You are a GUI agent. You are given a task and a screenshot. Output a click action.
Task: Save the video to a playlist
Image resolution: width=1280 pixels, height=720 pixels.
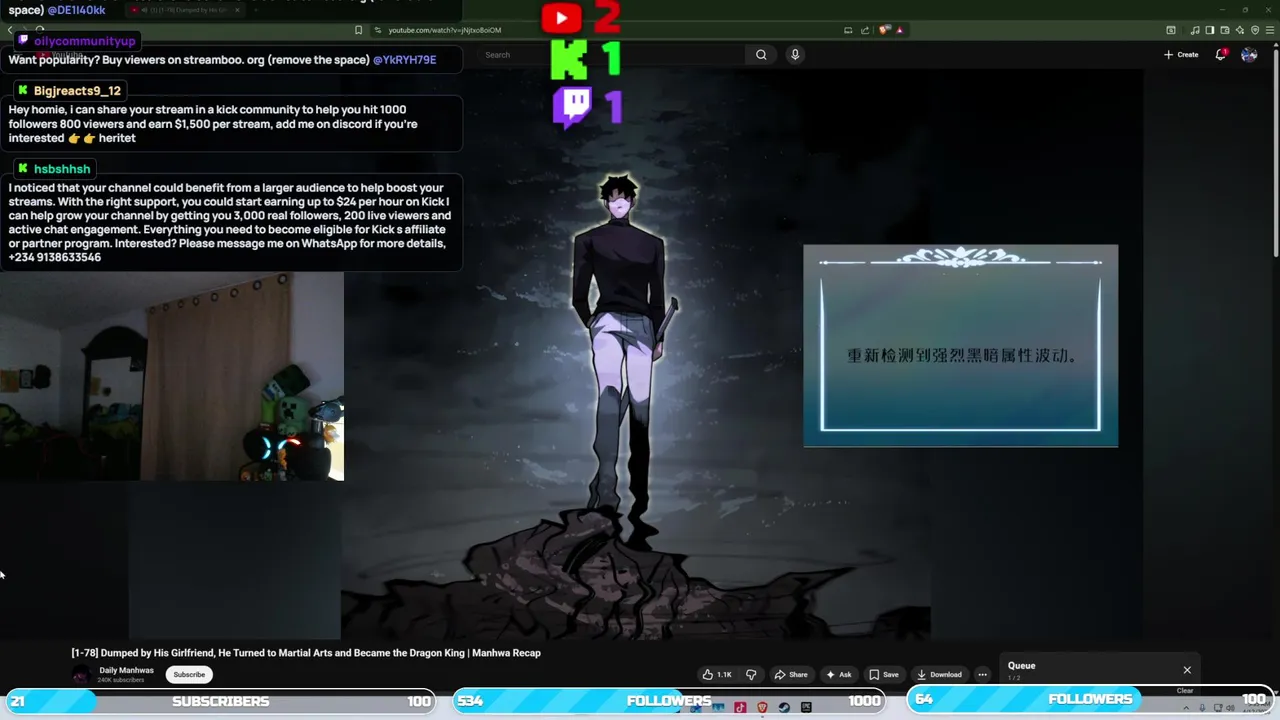tap(883, 675)
